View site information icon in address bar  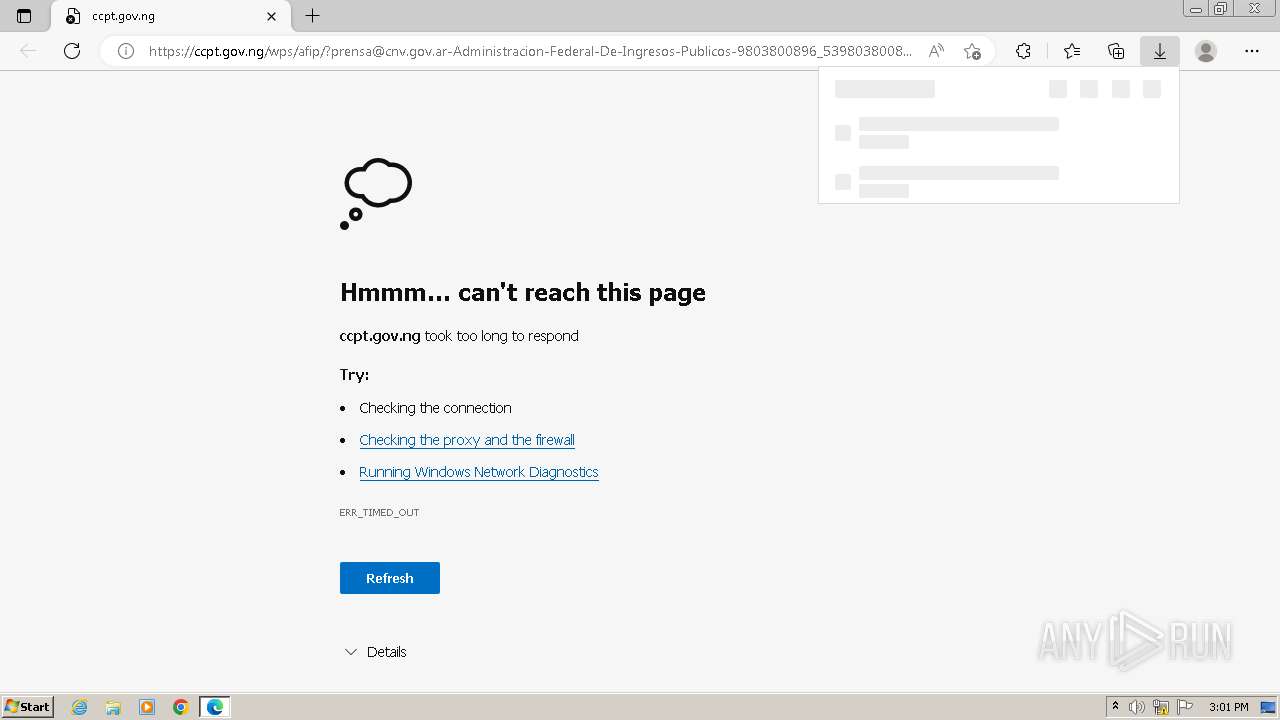pyautogui.click(x=126, y=51)
